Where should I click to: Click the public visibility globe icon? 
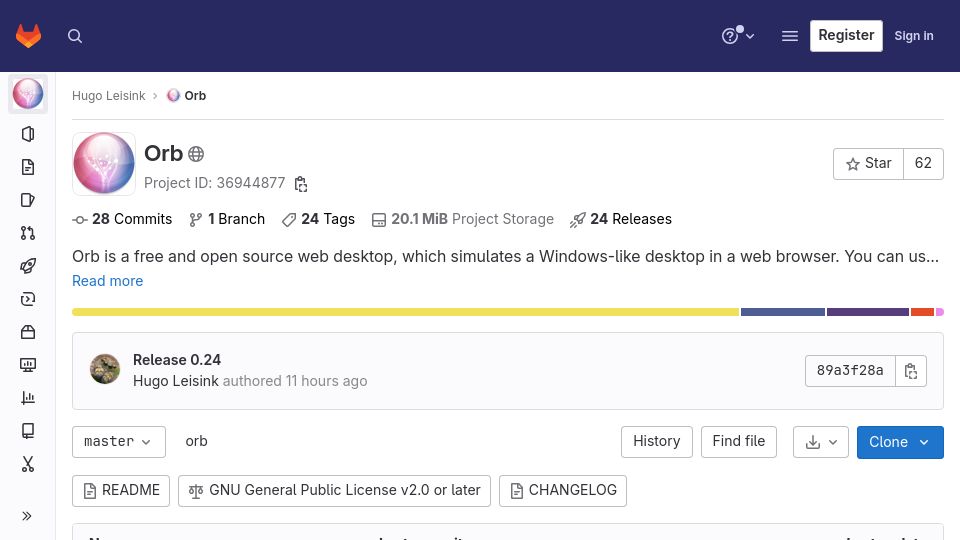[x=196, y=154]
